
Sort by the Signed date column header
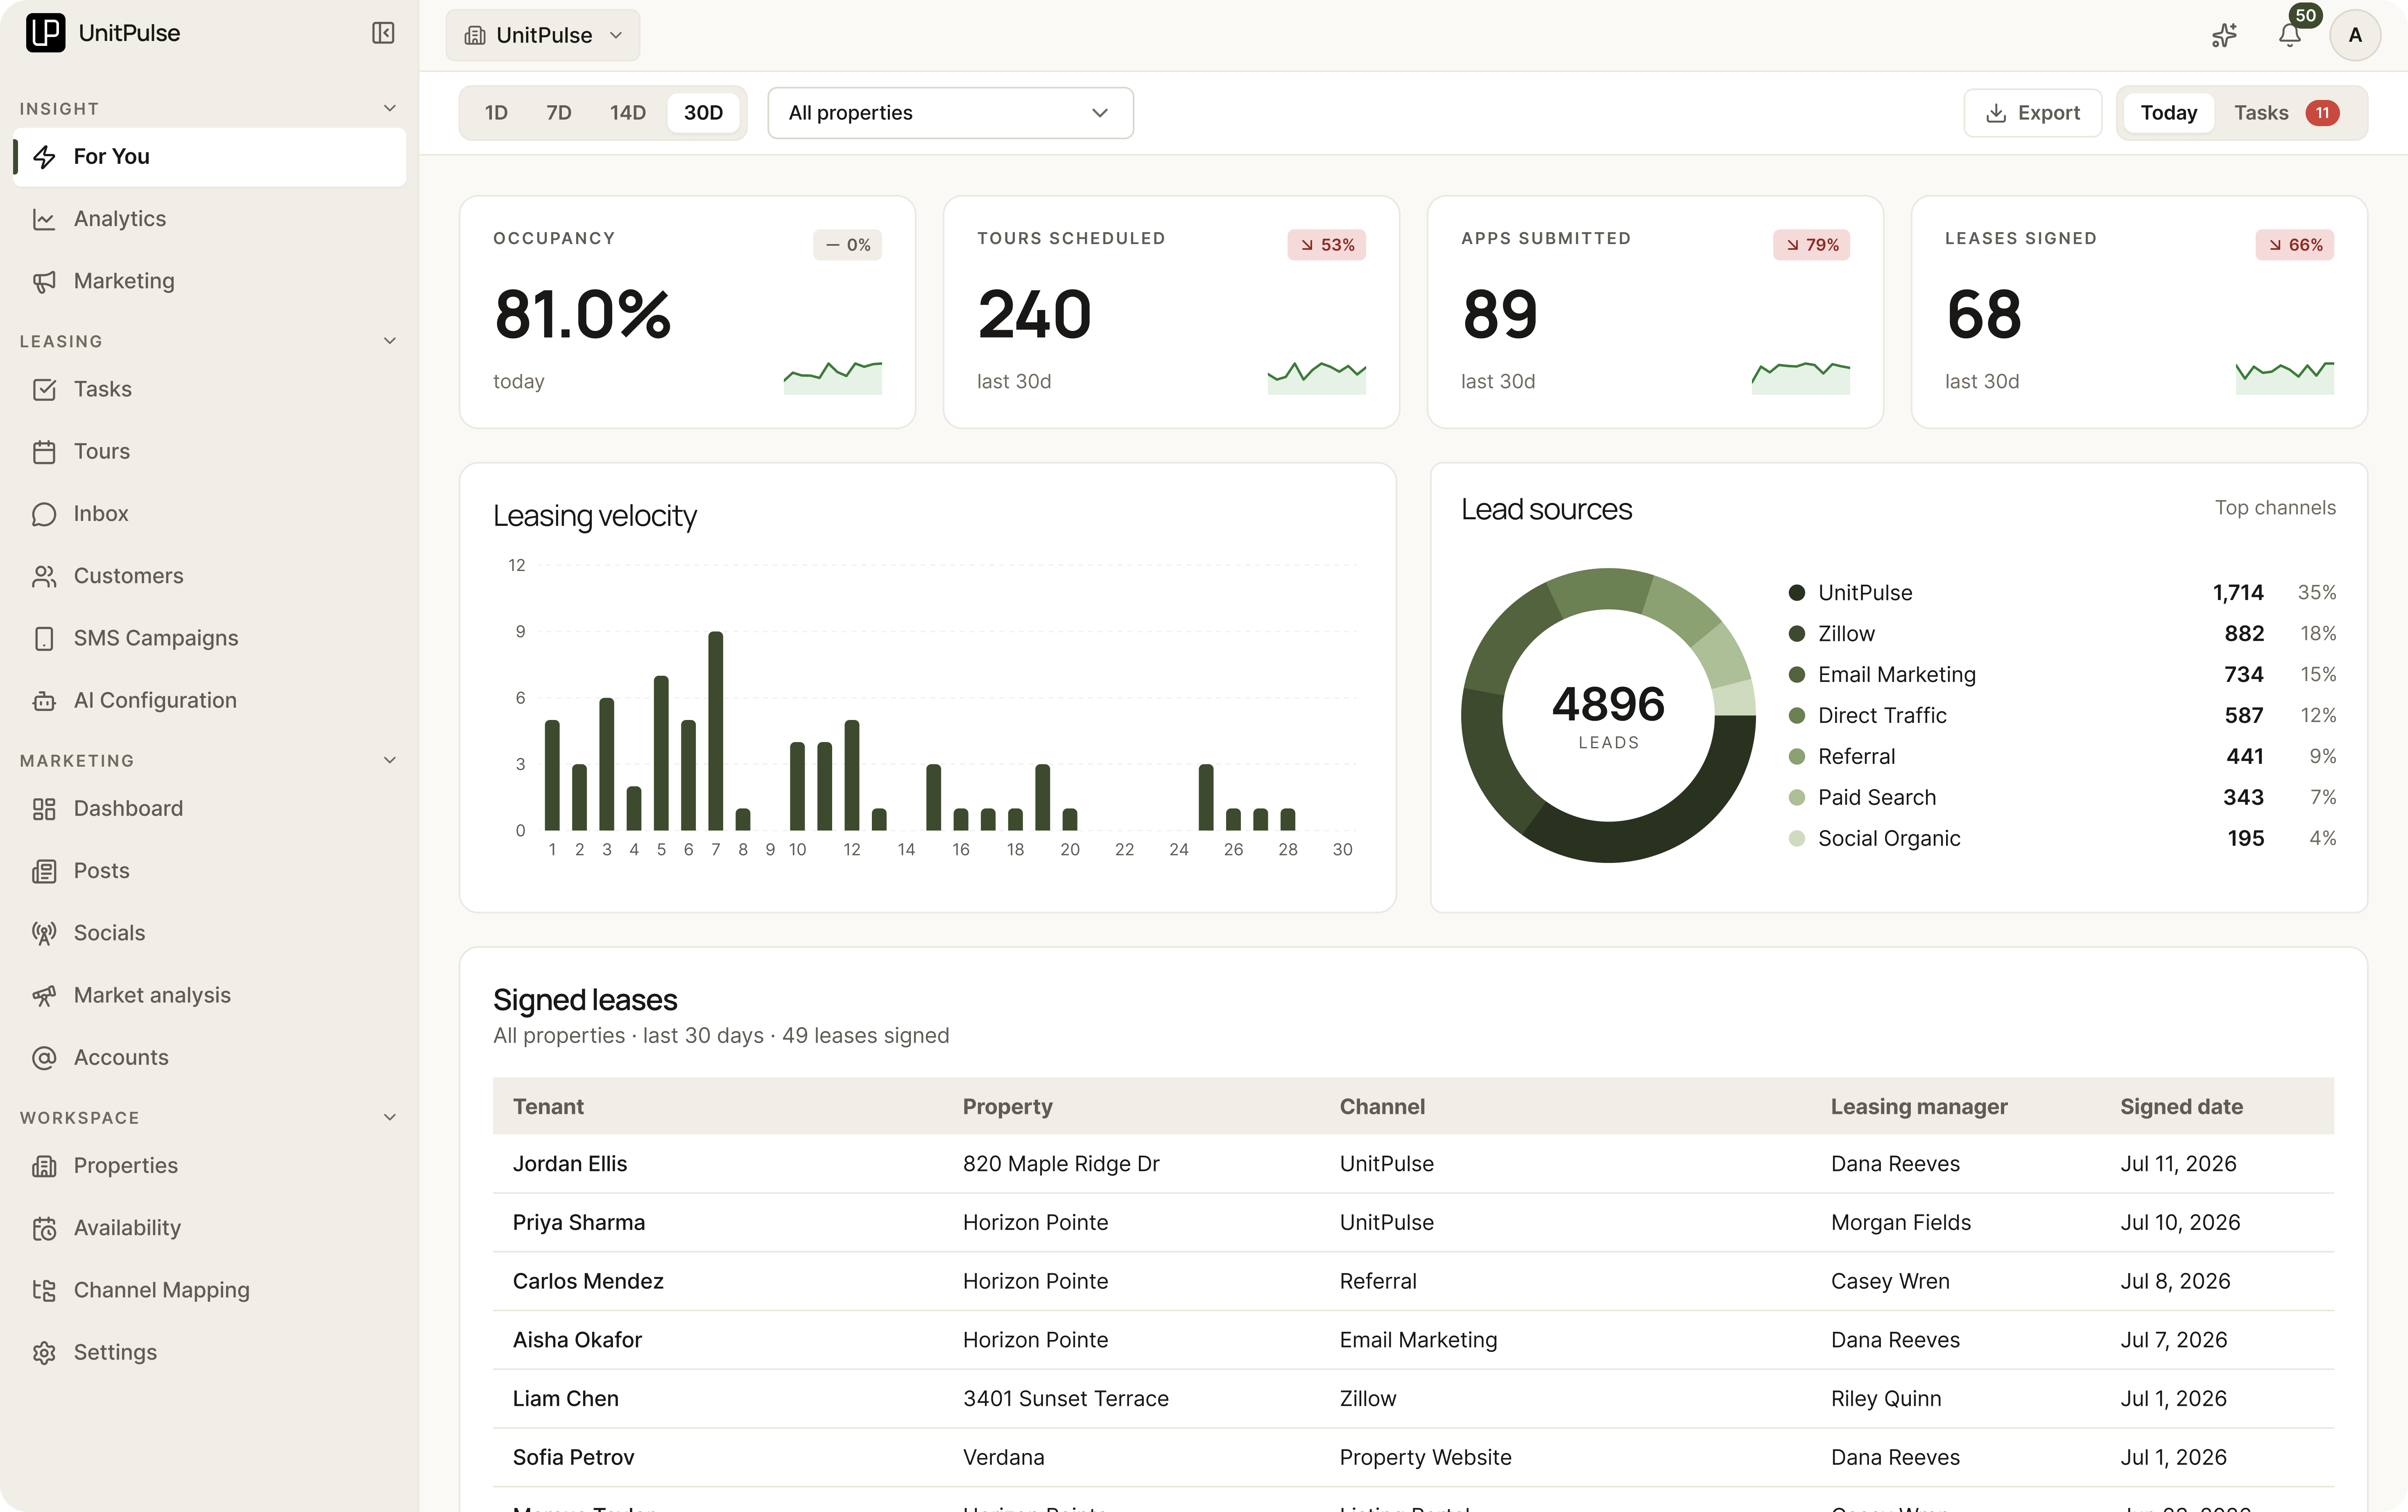pyautogui.click(x=2181, y=1107)
